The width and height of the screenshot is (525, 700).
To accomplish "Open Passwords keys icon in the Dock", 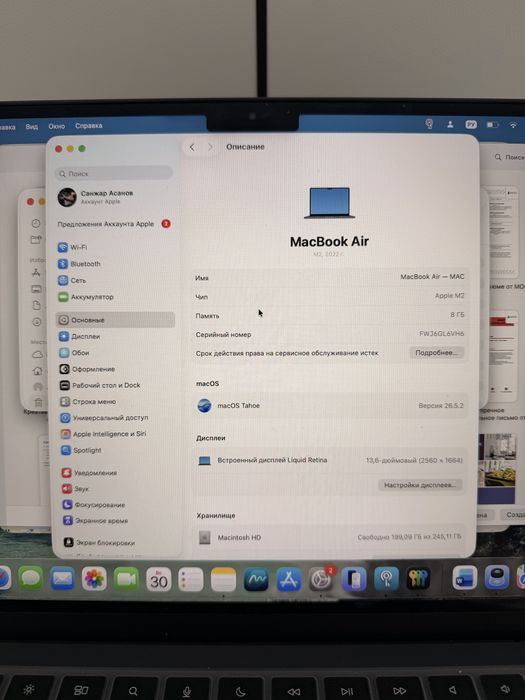I will (418, 579).
